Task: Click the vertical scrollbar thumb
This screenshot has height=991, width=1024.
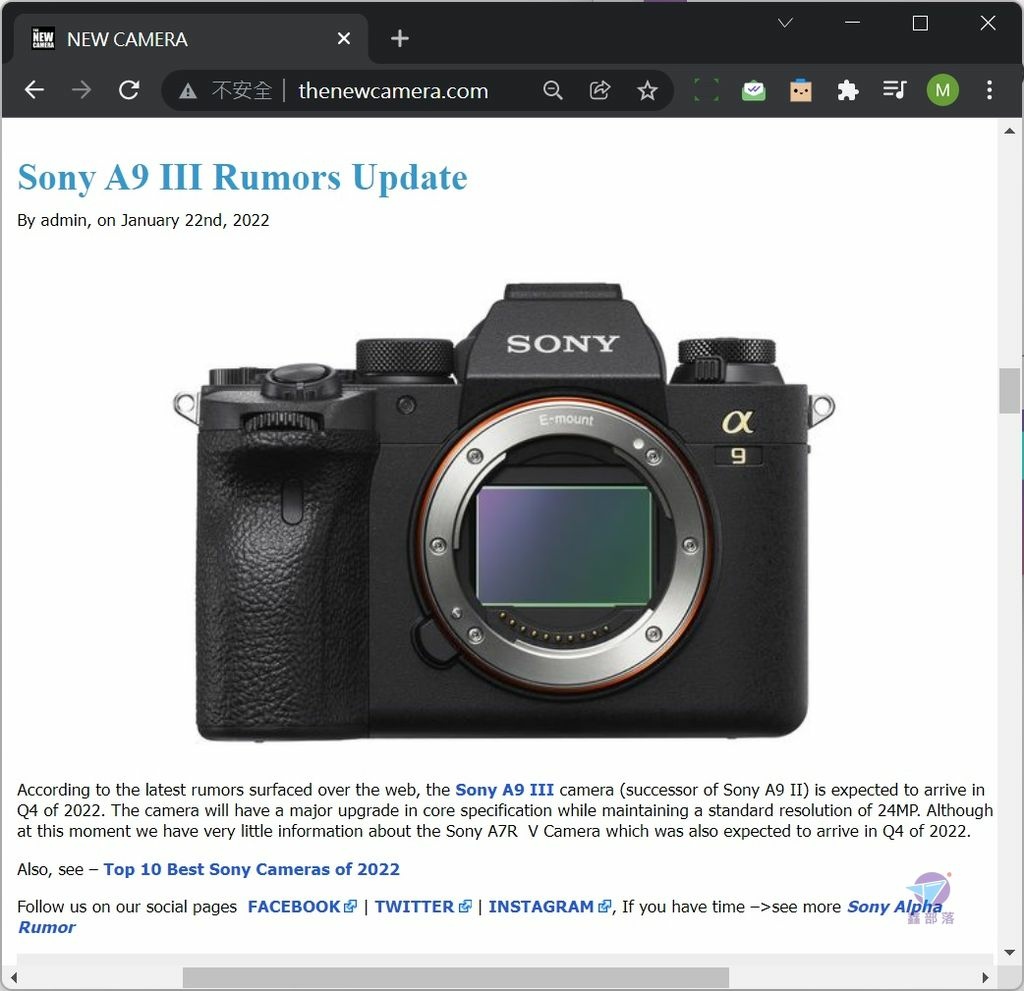Action: point(1009,391)
